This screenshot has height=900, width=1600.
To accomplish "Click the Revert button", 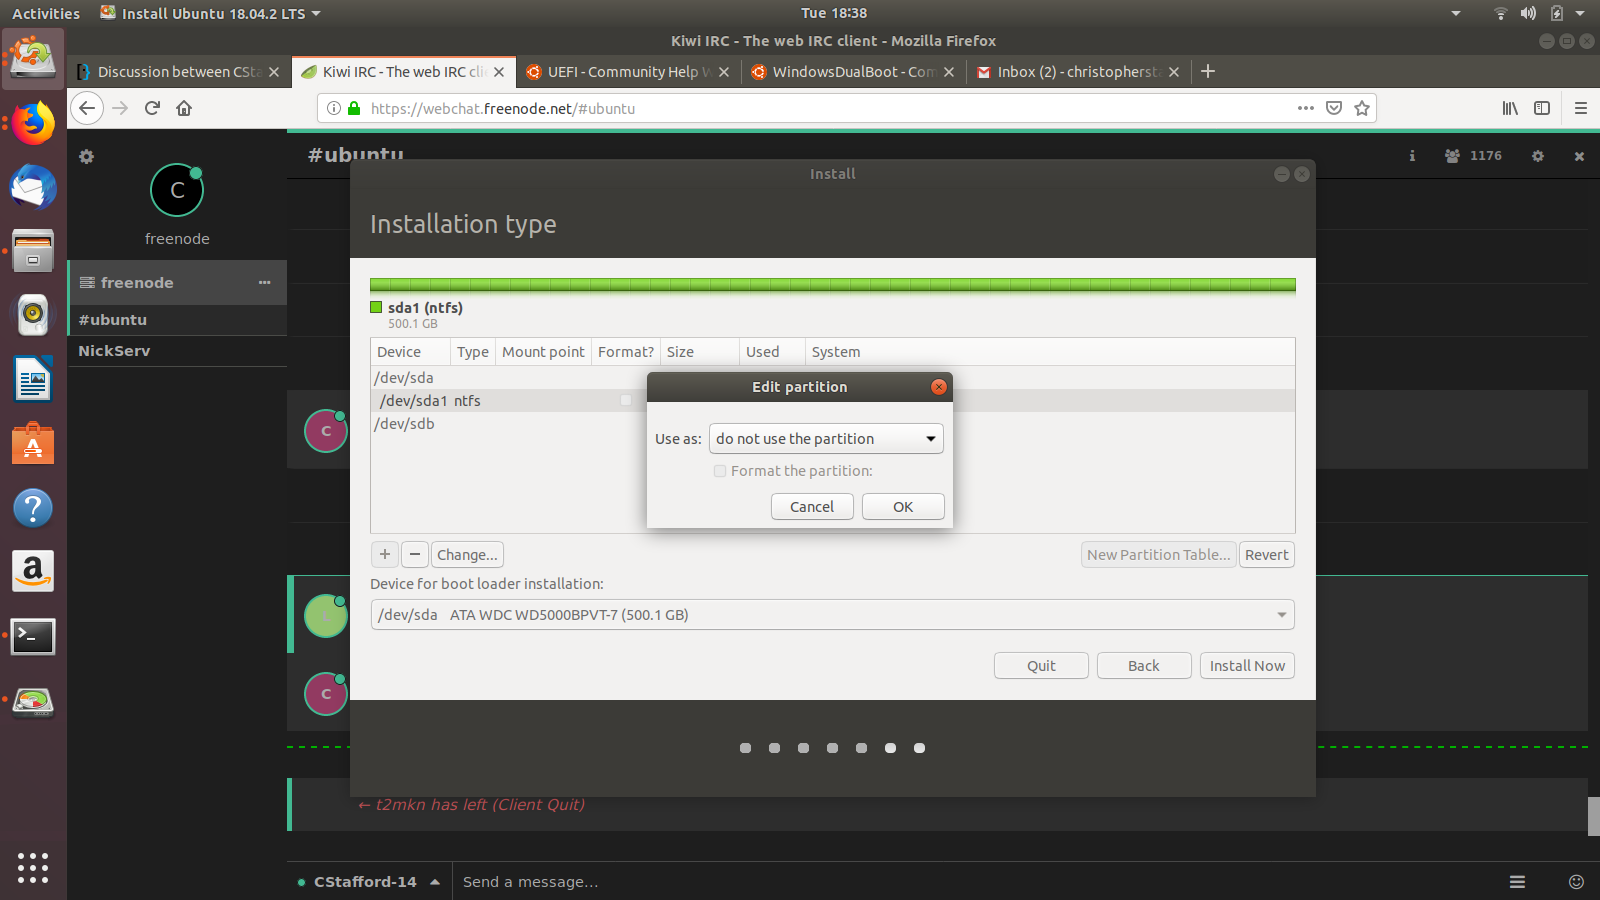I will pyautogui.click(x=1267, y=555).
